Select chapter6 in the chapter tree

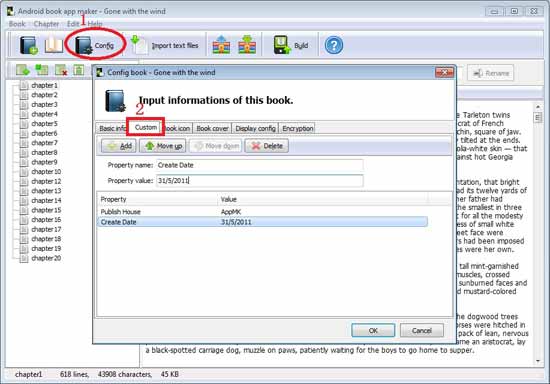[44, 133]
